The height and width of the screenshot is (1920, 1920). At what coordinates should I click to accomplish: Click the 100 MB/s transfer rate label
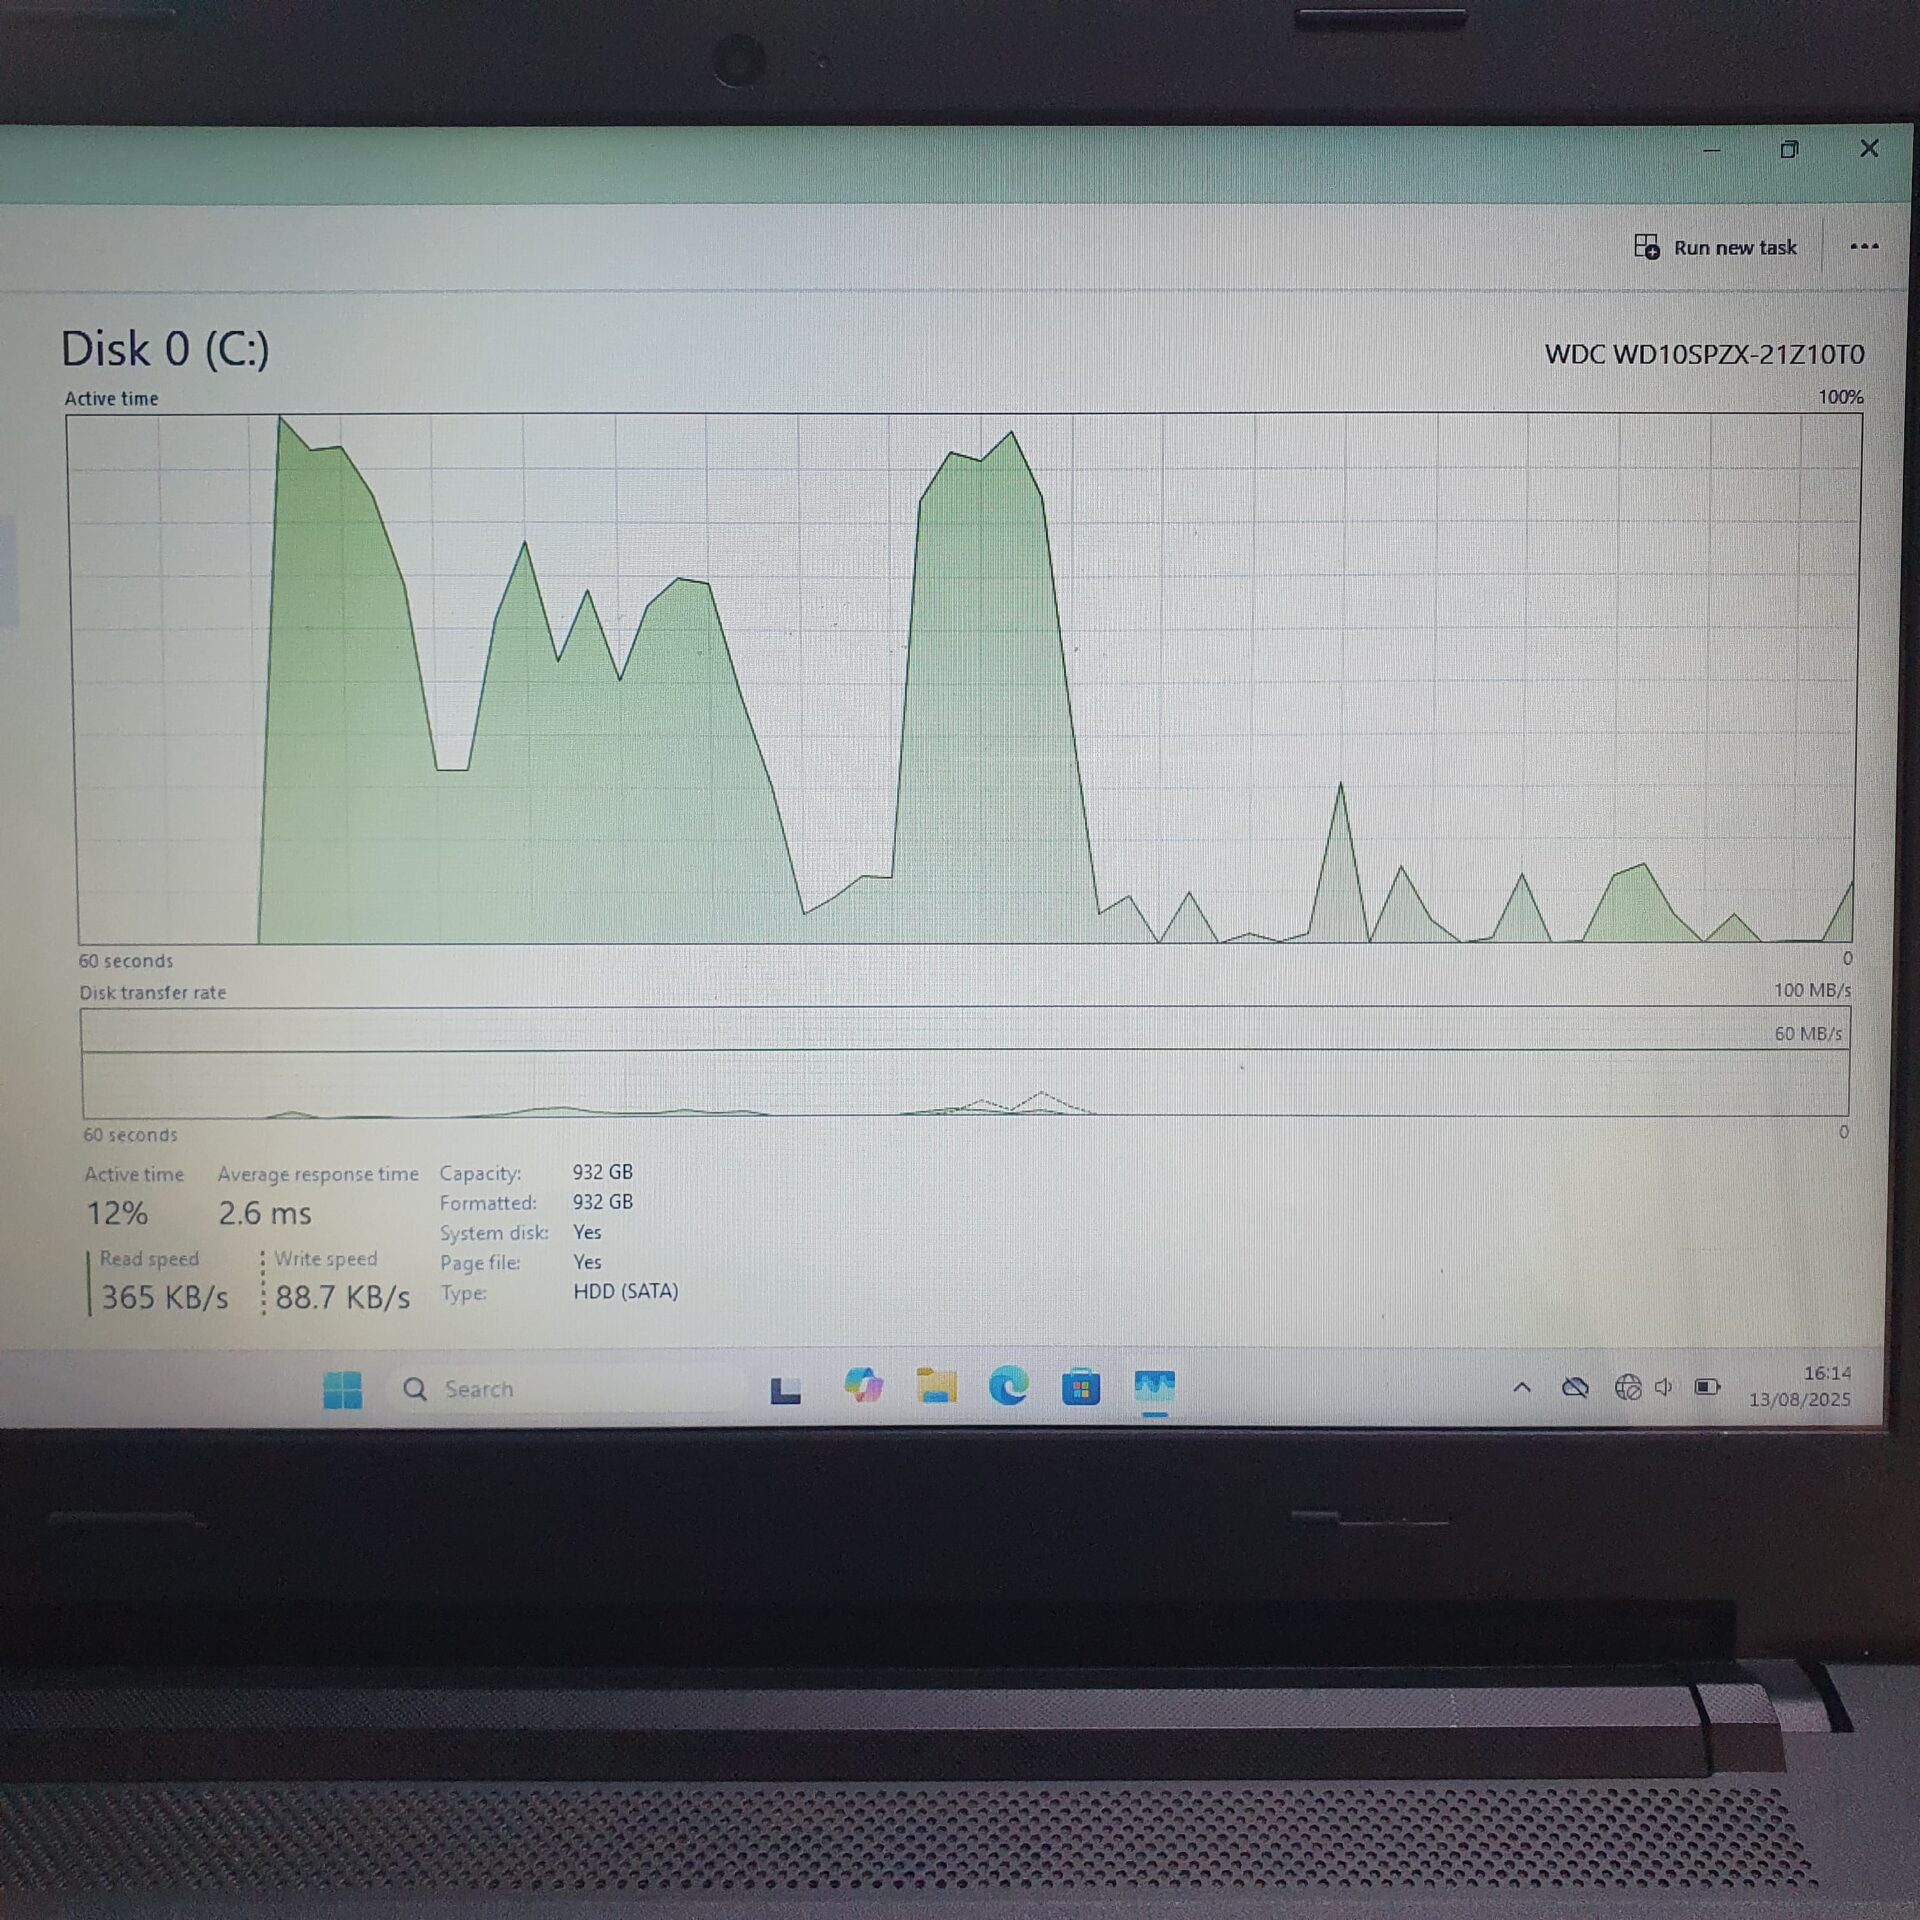coord(1812,990)
